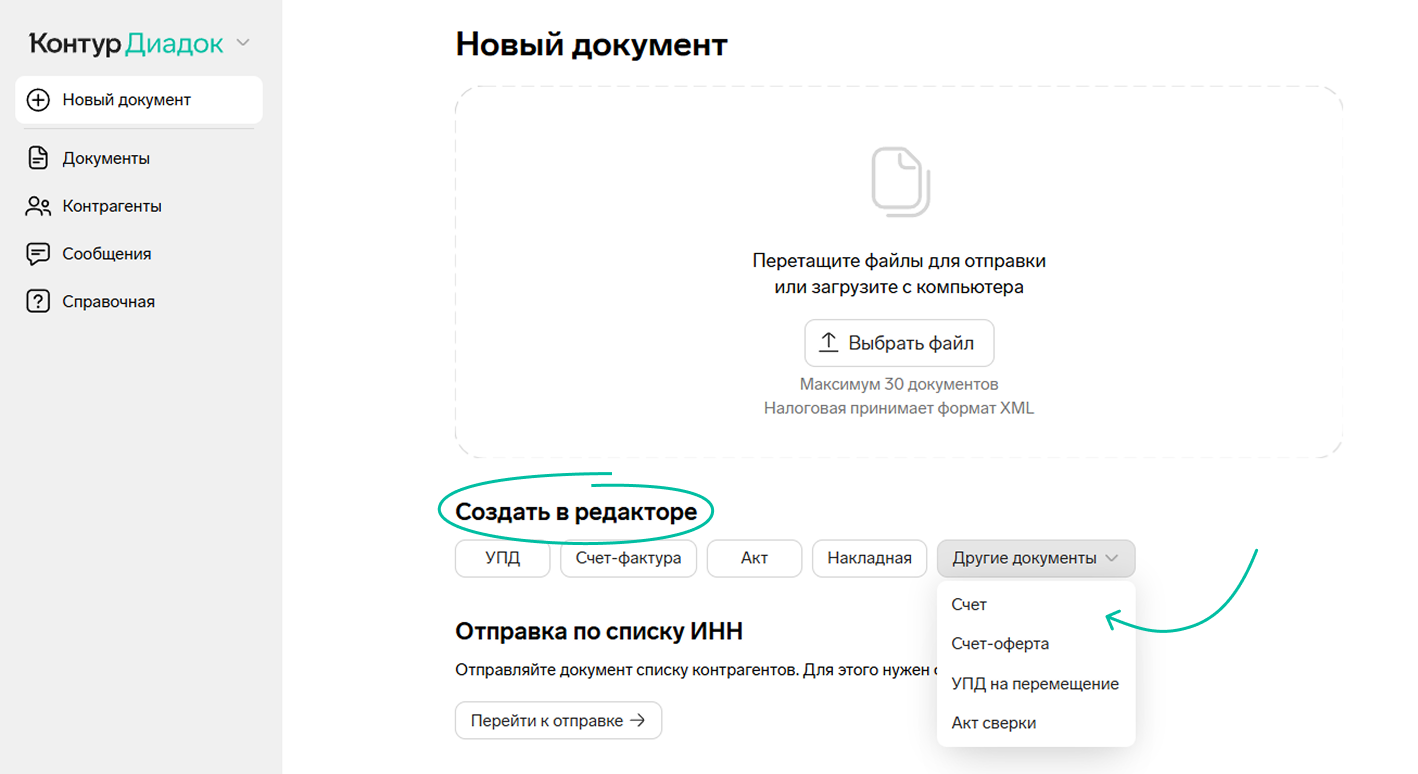1418x774 pixels.
Task: Click the chevron arrow in Другие документы
Action: (1111, 558)
